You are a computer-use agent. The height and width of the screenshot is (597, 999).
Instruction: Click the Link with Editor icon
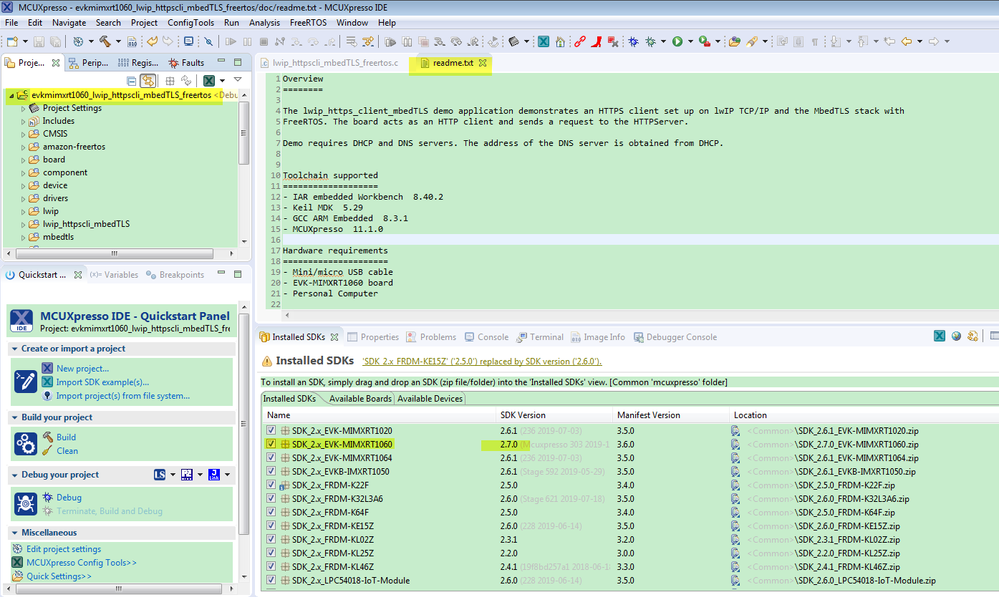point(148,80)
